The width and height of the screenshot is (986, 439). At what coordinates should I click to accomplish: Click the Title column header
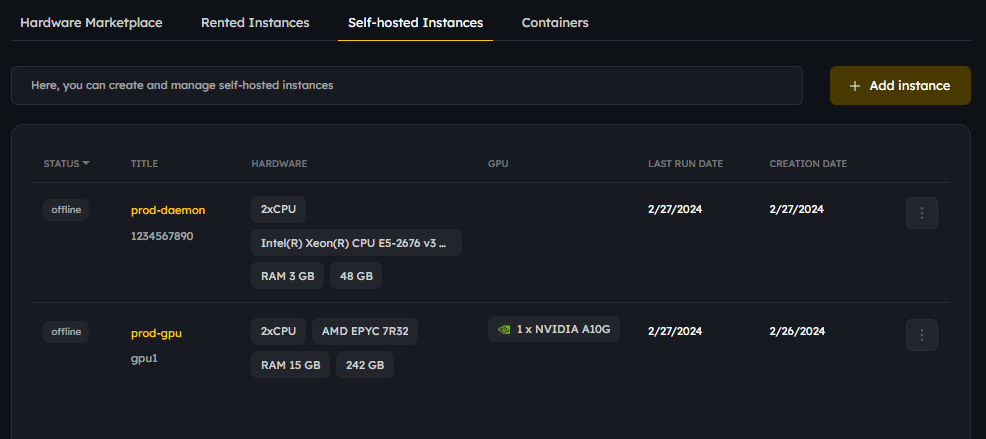point(144,163)
